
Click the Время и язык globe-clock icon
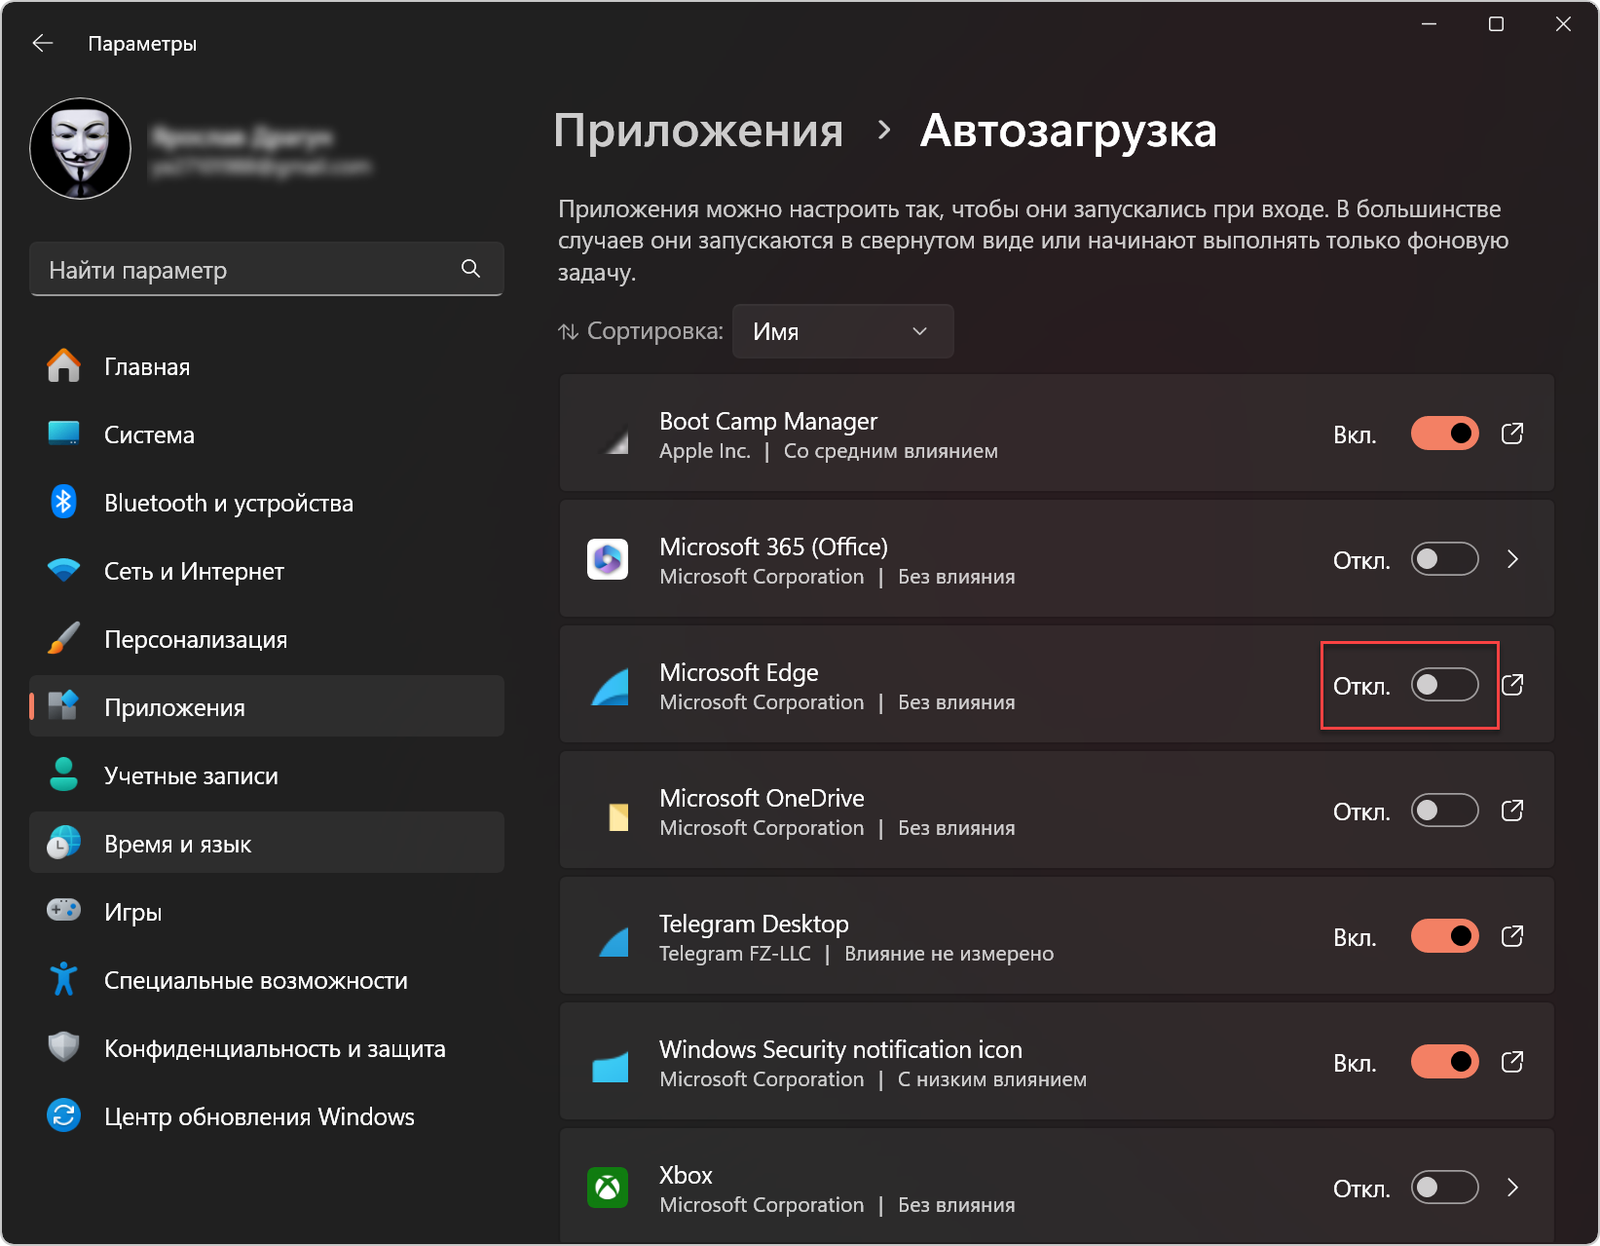[64, 843]
